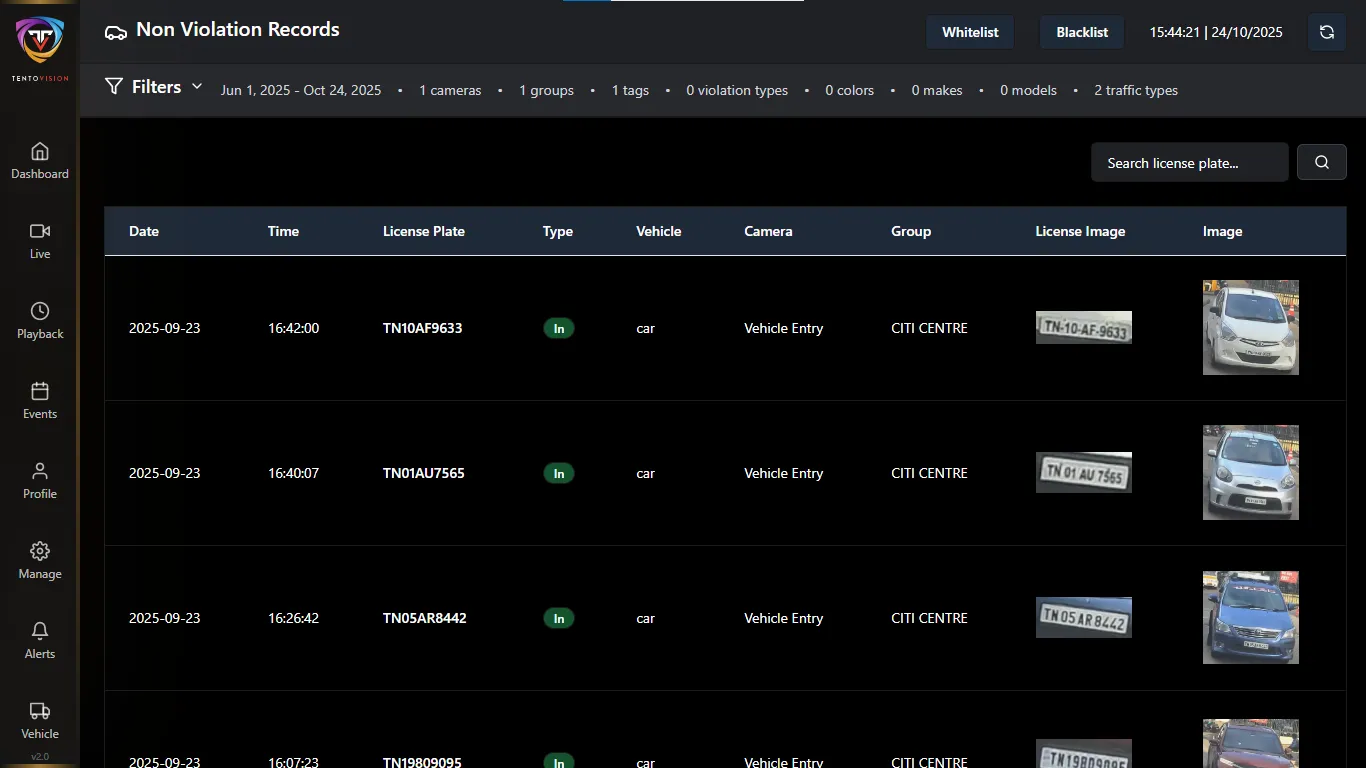Viewport: 1366px width, 768px height.
Task: Open the Profile person icon
Action: (40, 472)
